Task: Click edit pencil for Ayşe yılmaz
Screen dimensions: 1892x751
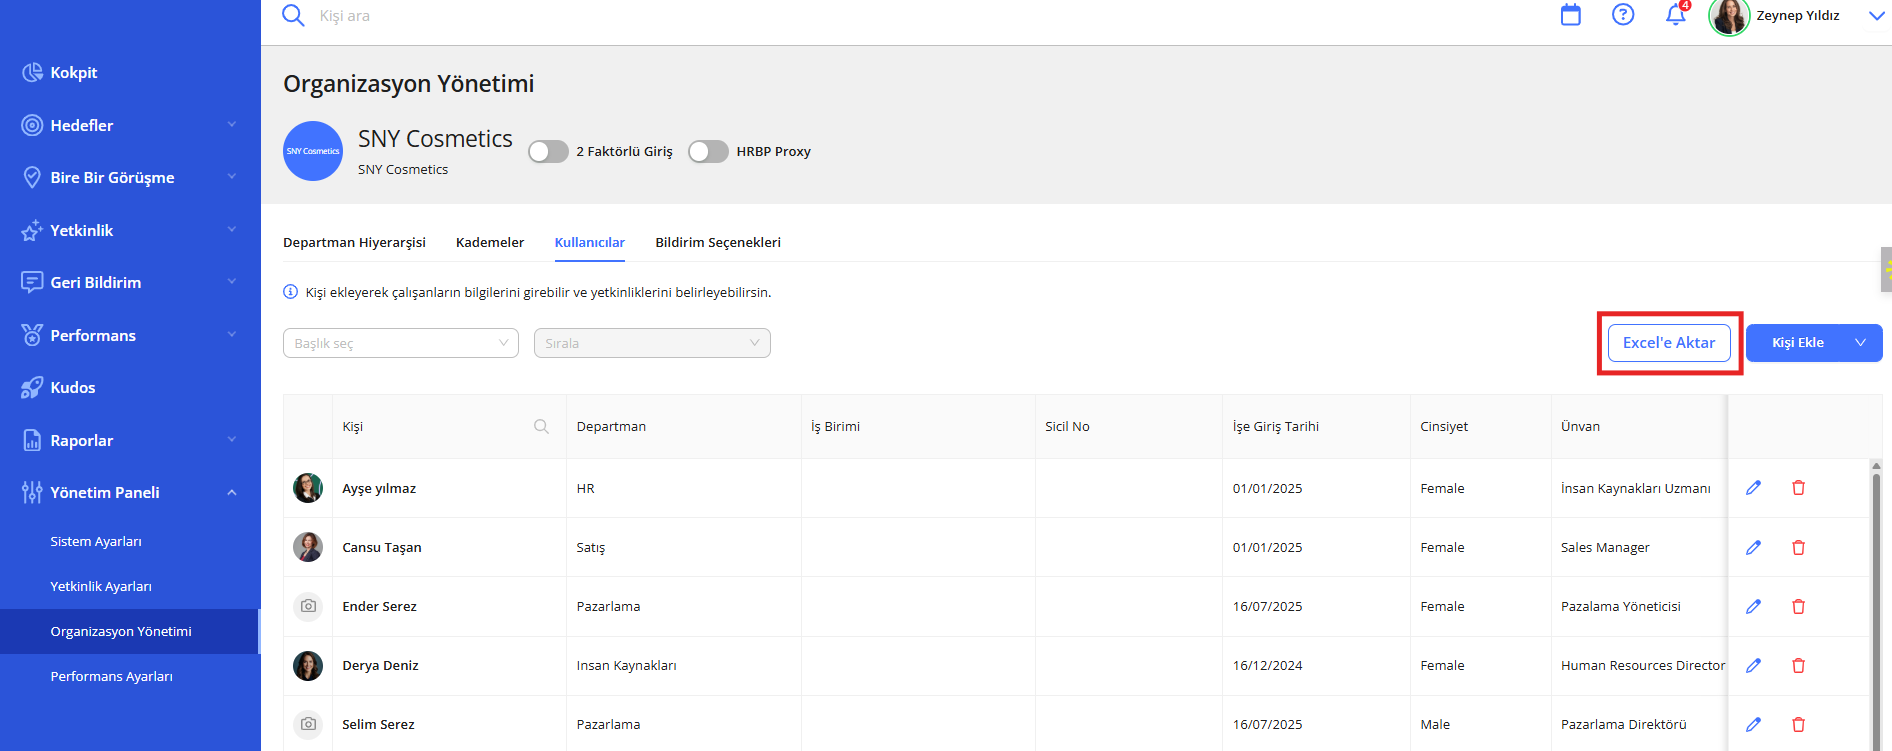Action: pos(1753,488)
